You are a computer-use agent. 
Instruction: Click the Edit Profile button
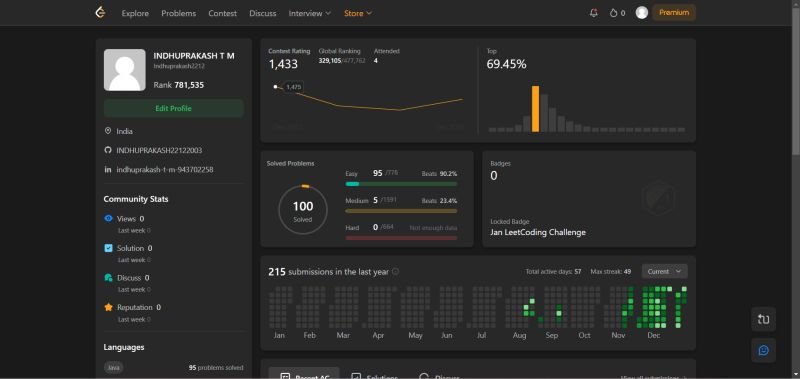tap(173, 108)
